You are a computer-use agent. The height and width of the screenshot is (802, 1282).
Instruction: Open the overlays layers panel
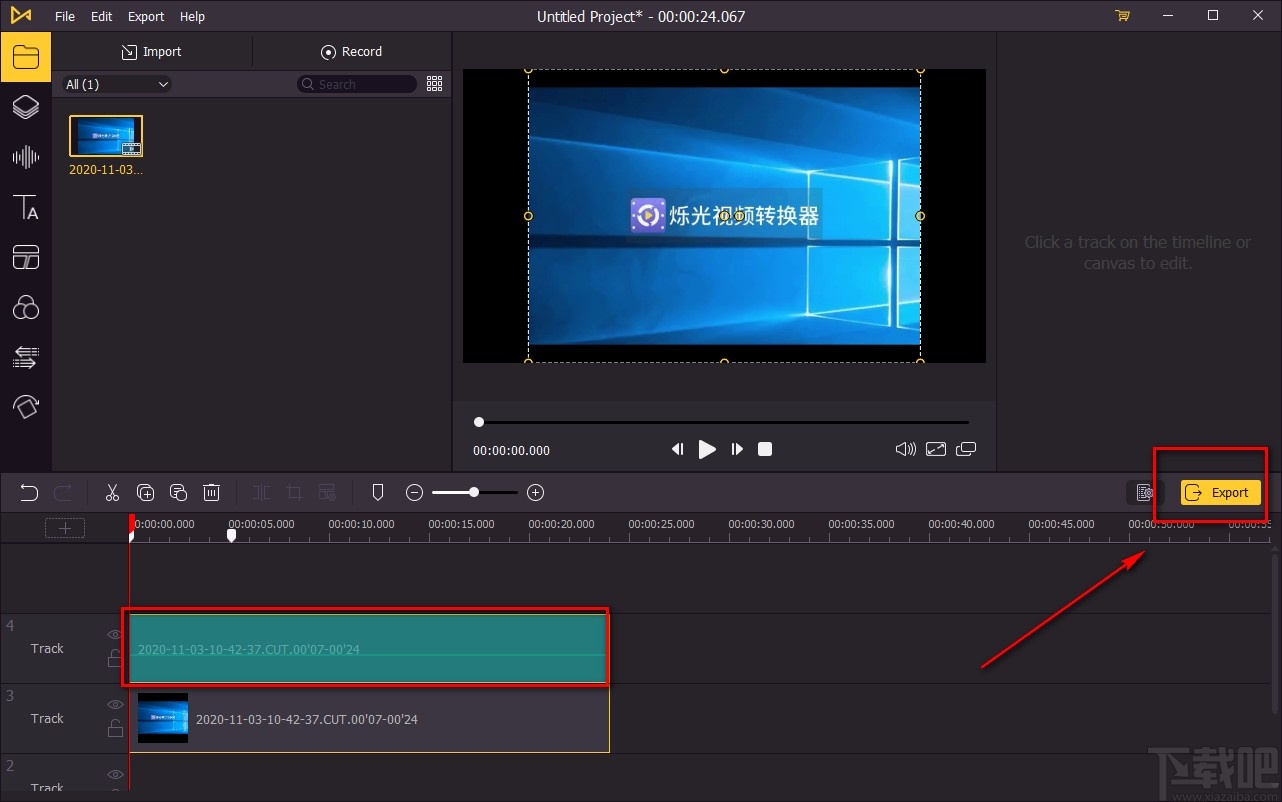(x=25, y=107)
